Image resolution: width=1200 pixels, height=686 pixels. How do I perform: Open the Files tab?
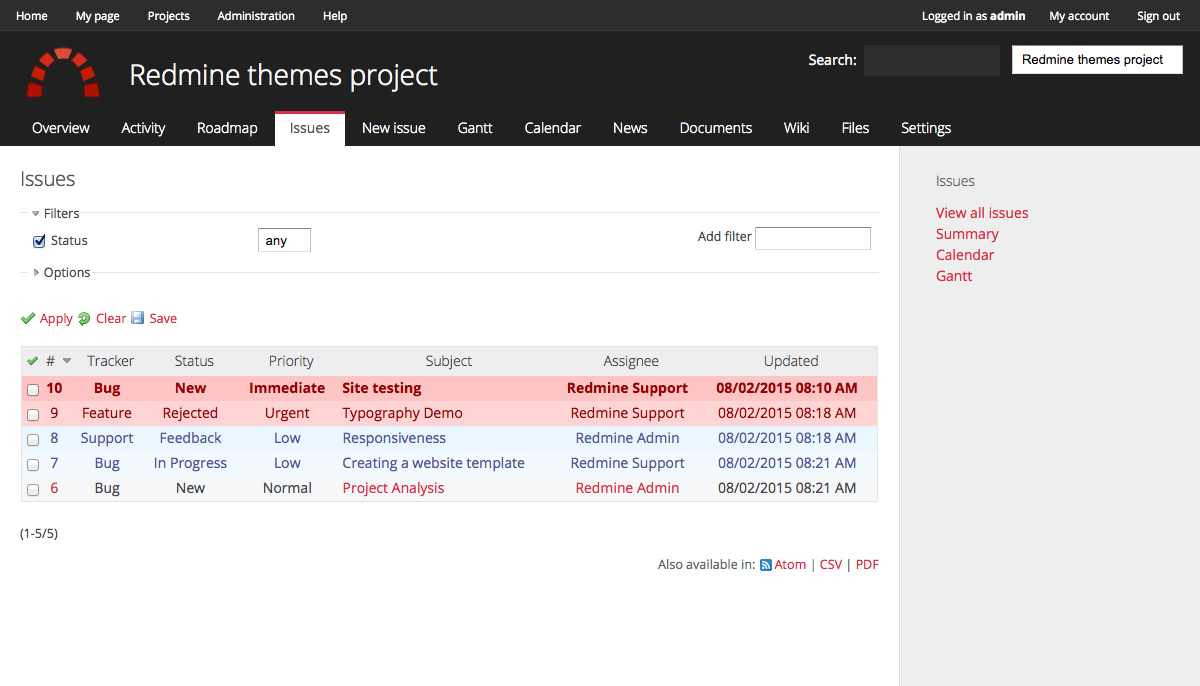(855, 128)
